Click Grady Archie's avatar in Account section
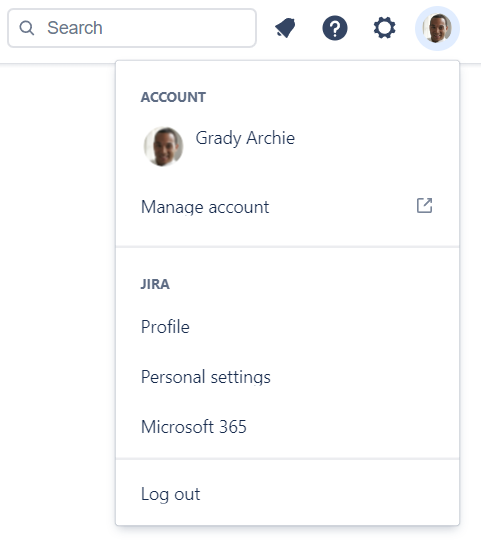The image size is (481, 551). point(163,147)
